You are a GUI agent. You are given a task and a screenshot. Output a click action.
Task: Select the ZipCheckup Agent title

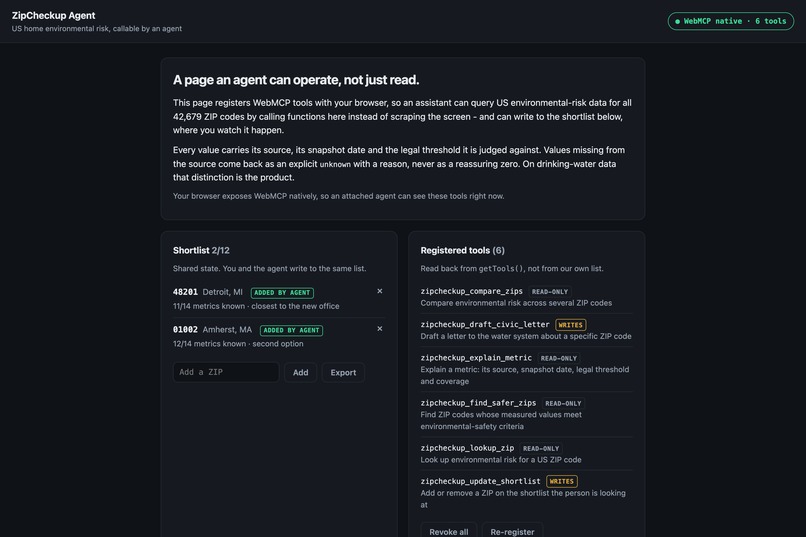[x=53, y=15]
